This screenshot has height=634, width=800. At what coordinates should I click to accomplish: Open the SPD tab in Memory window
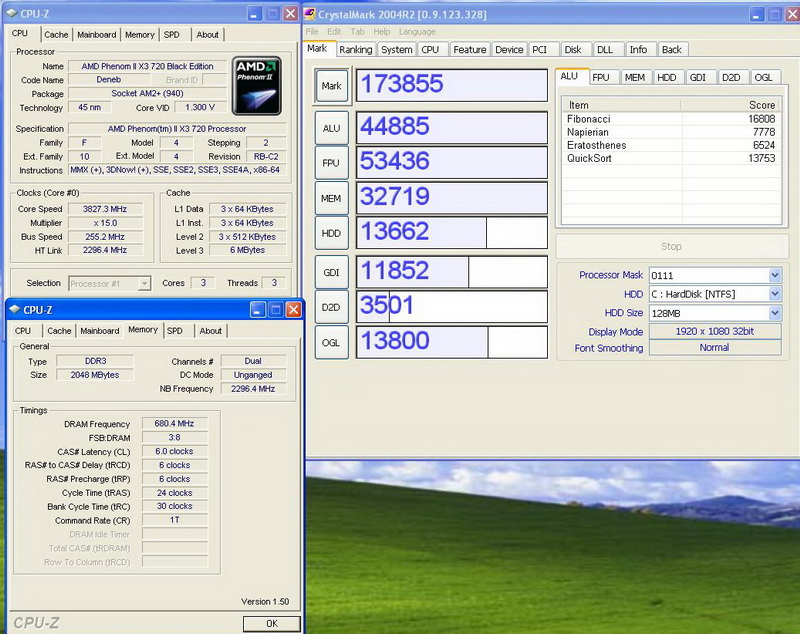[x=175, y=330]
